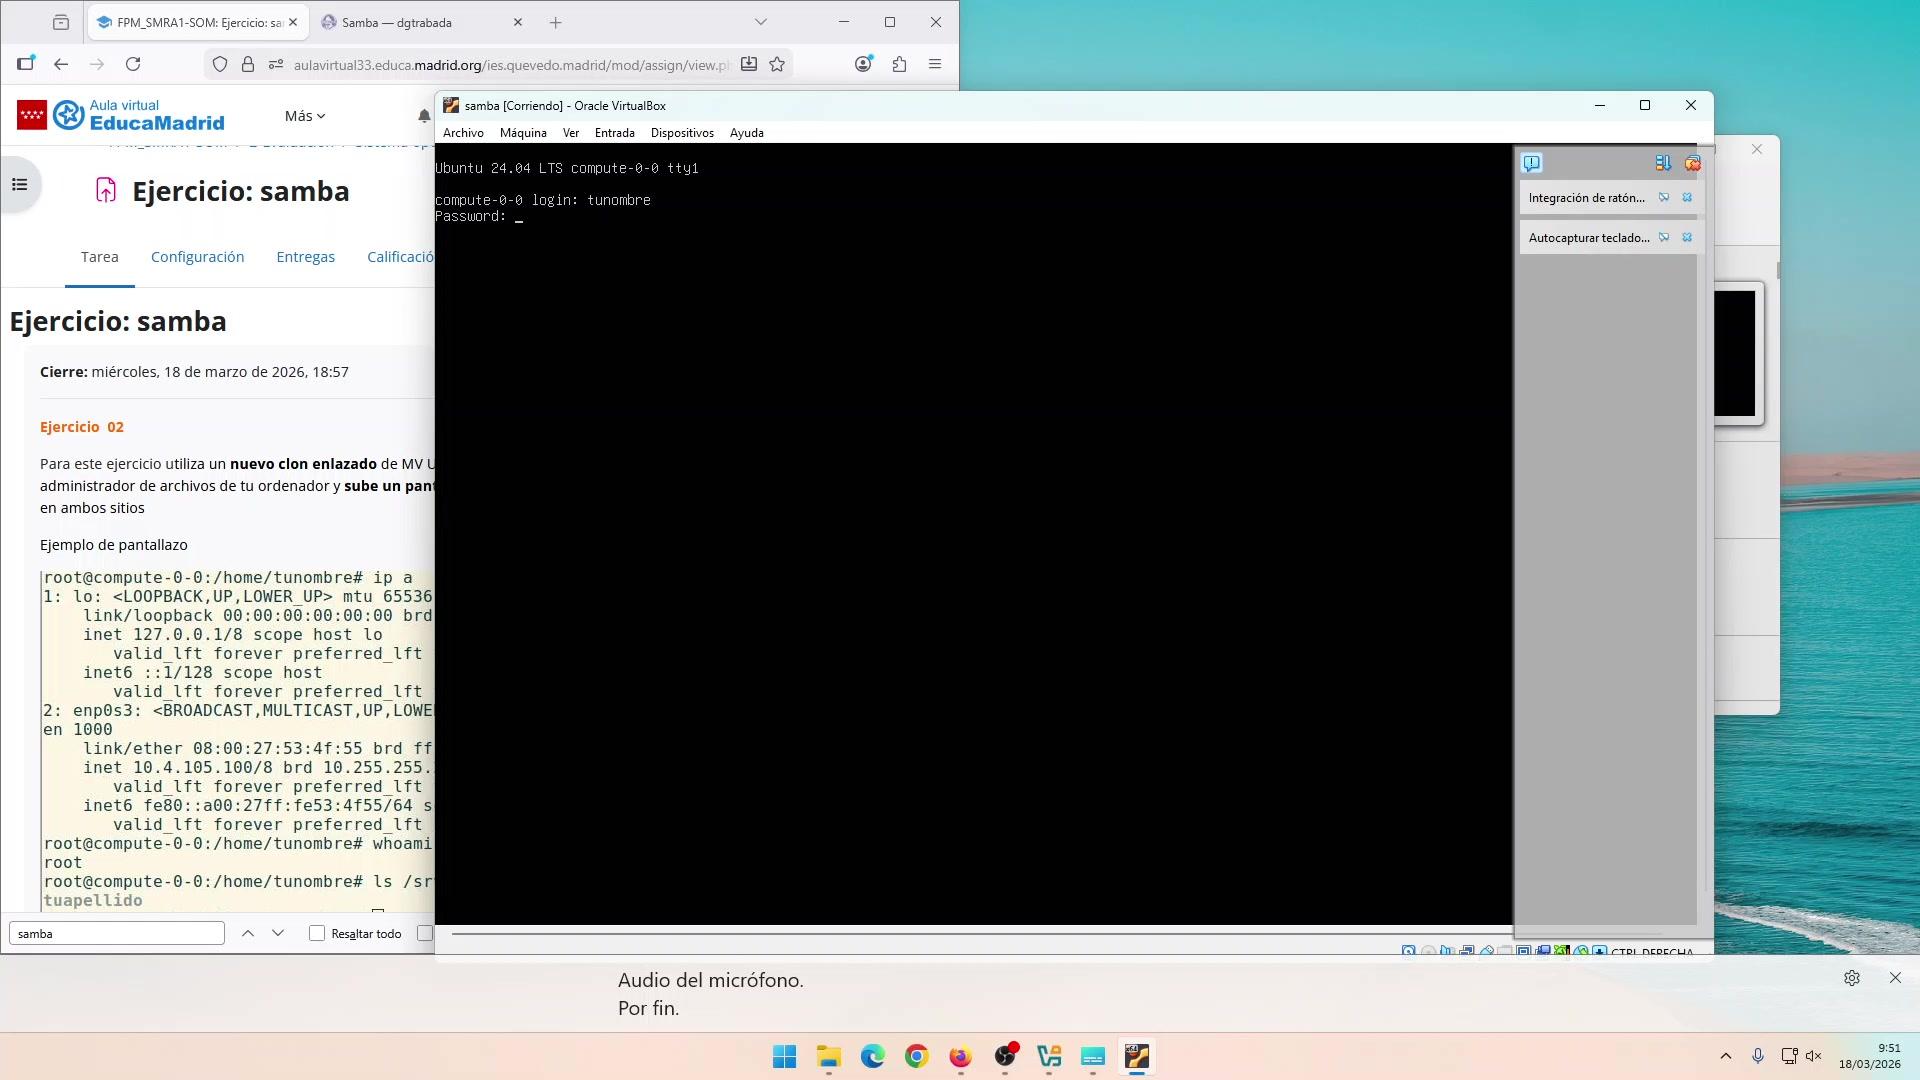
Task: Open VirtualBox USB devices status indicator
Action: pyautogui.click(x=1486, y=951)
